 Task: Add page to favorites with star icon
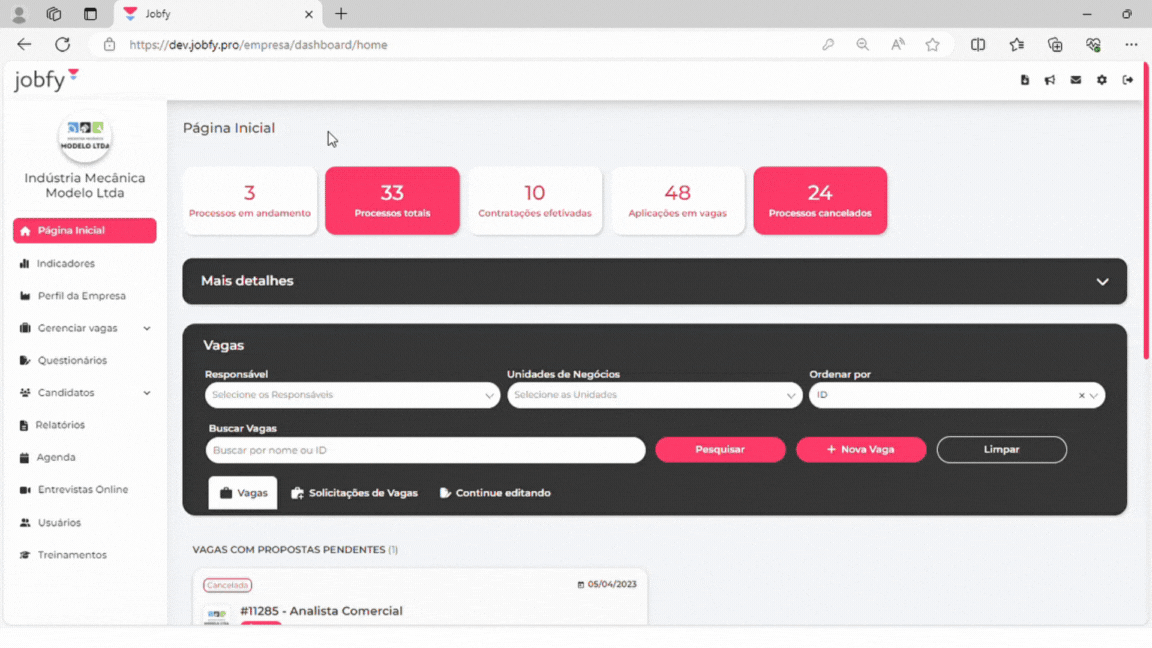(x=932, y=45)
